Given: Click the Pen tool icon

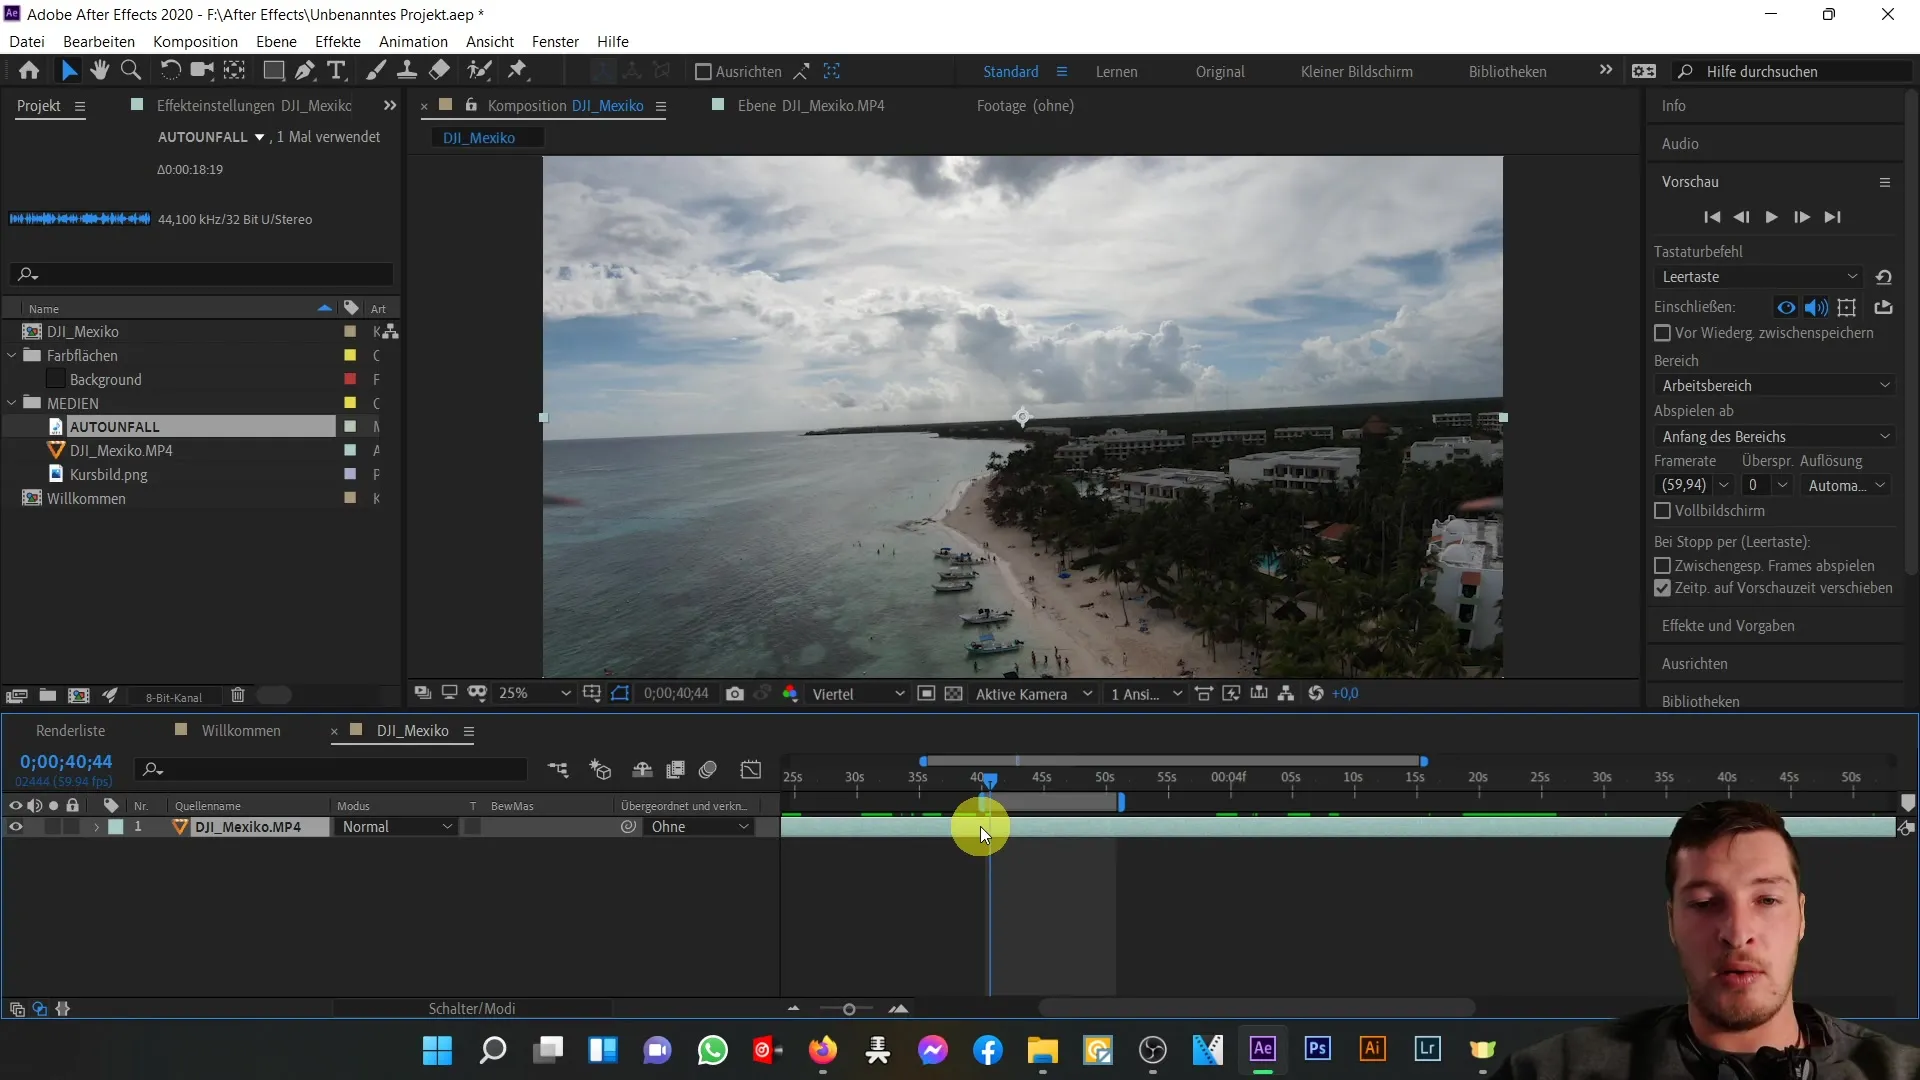Looking at the screenshot, I should [301, 71].
